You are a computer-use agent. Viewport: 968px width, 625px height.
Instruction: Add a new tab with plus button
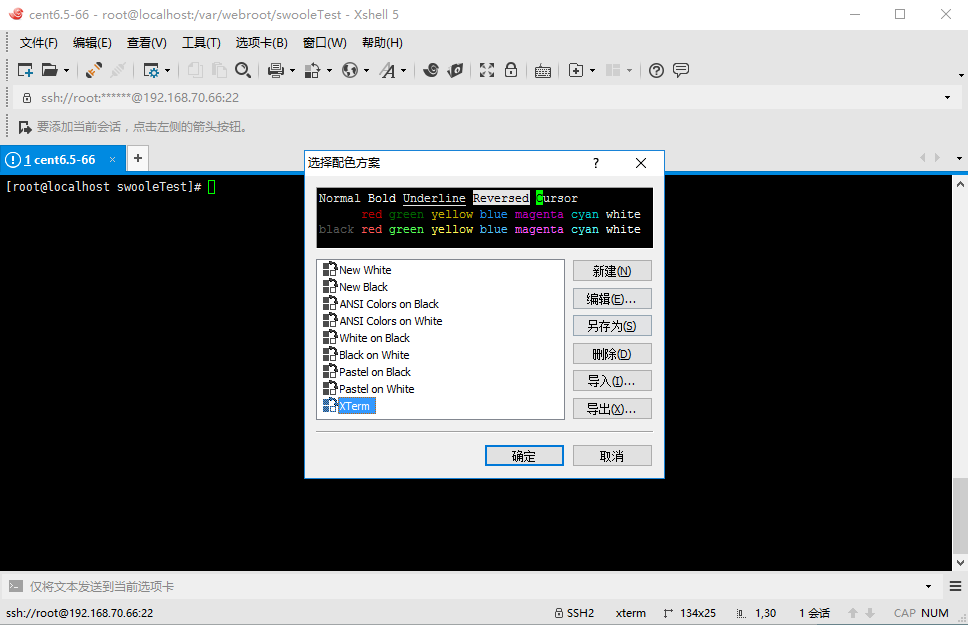click(138, 158)
